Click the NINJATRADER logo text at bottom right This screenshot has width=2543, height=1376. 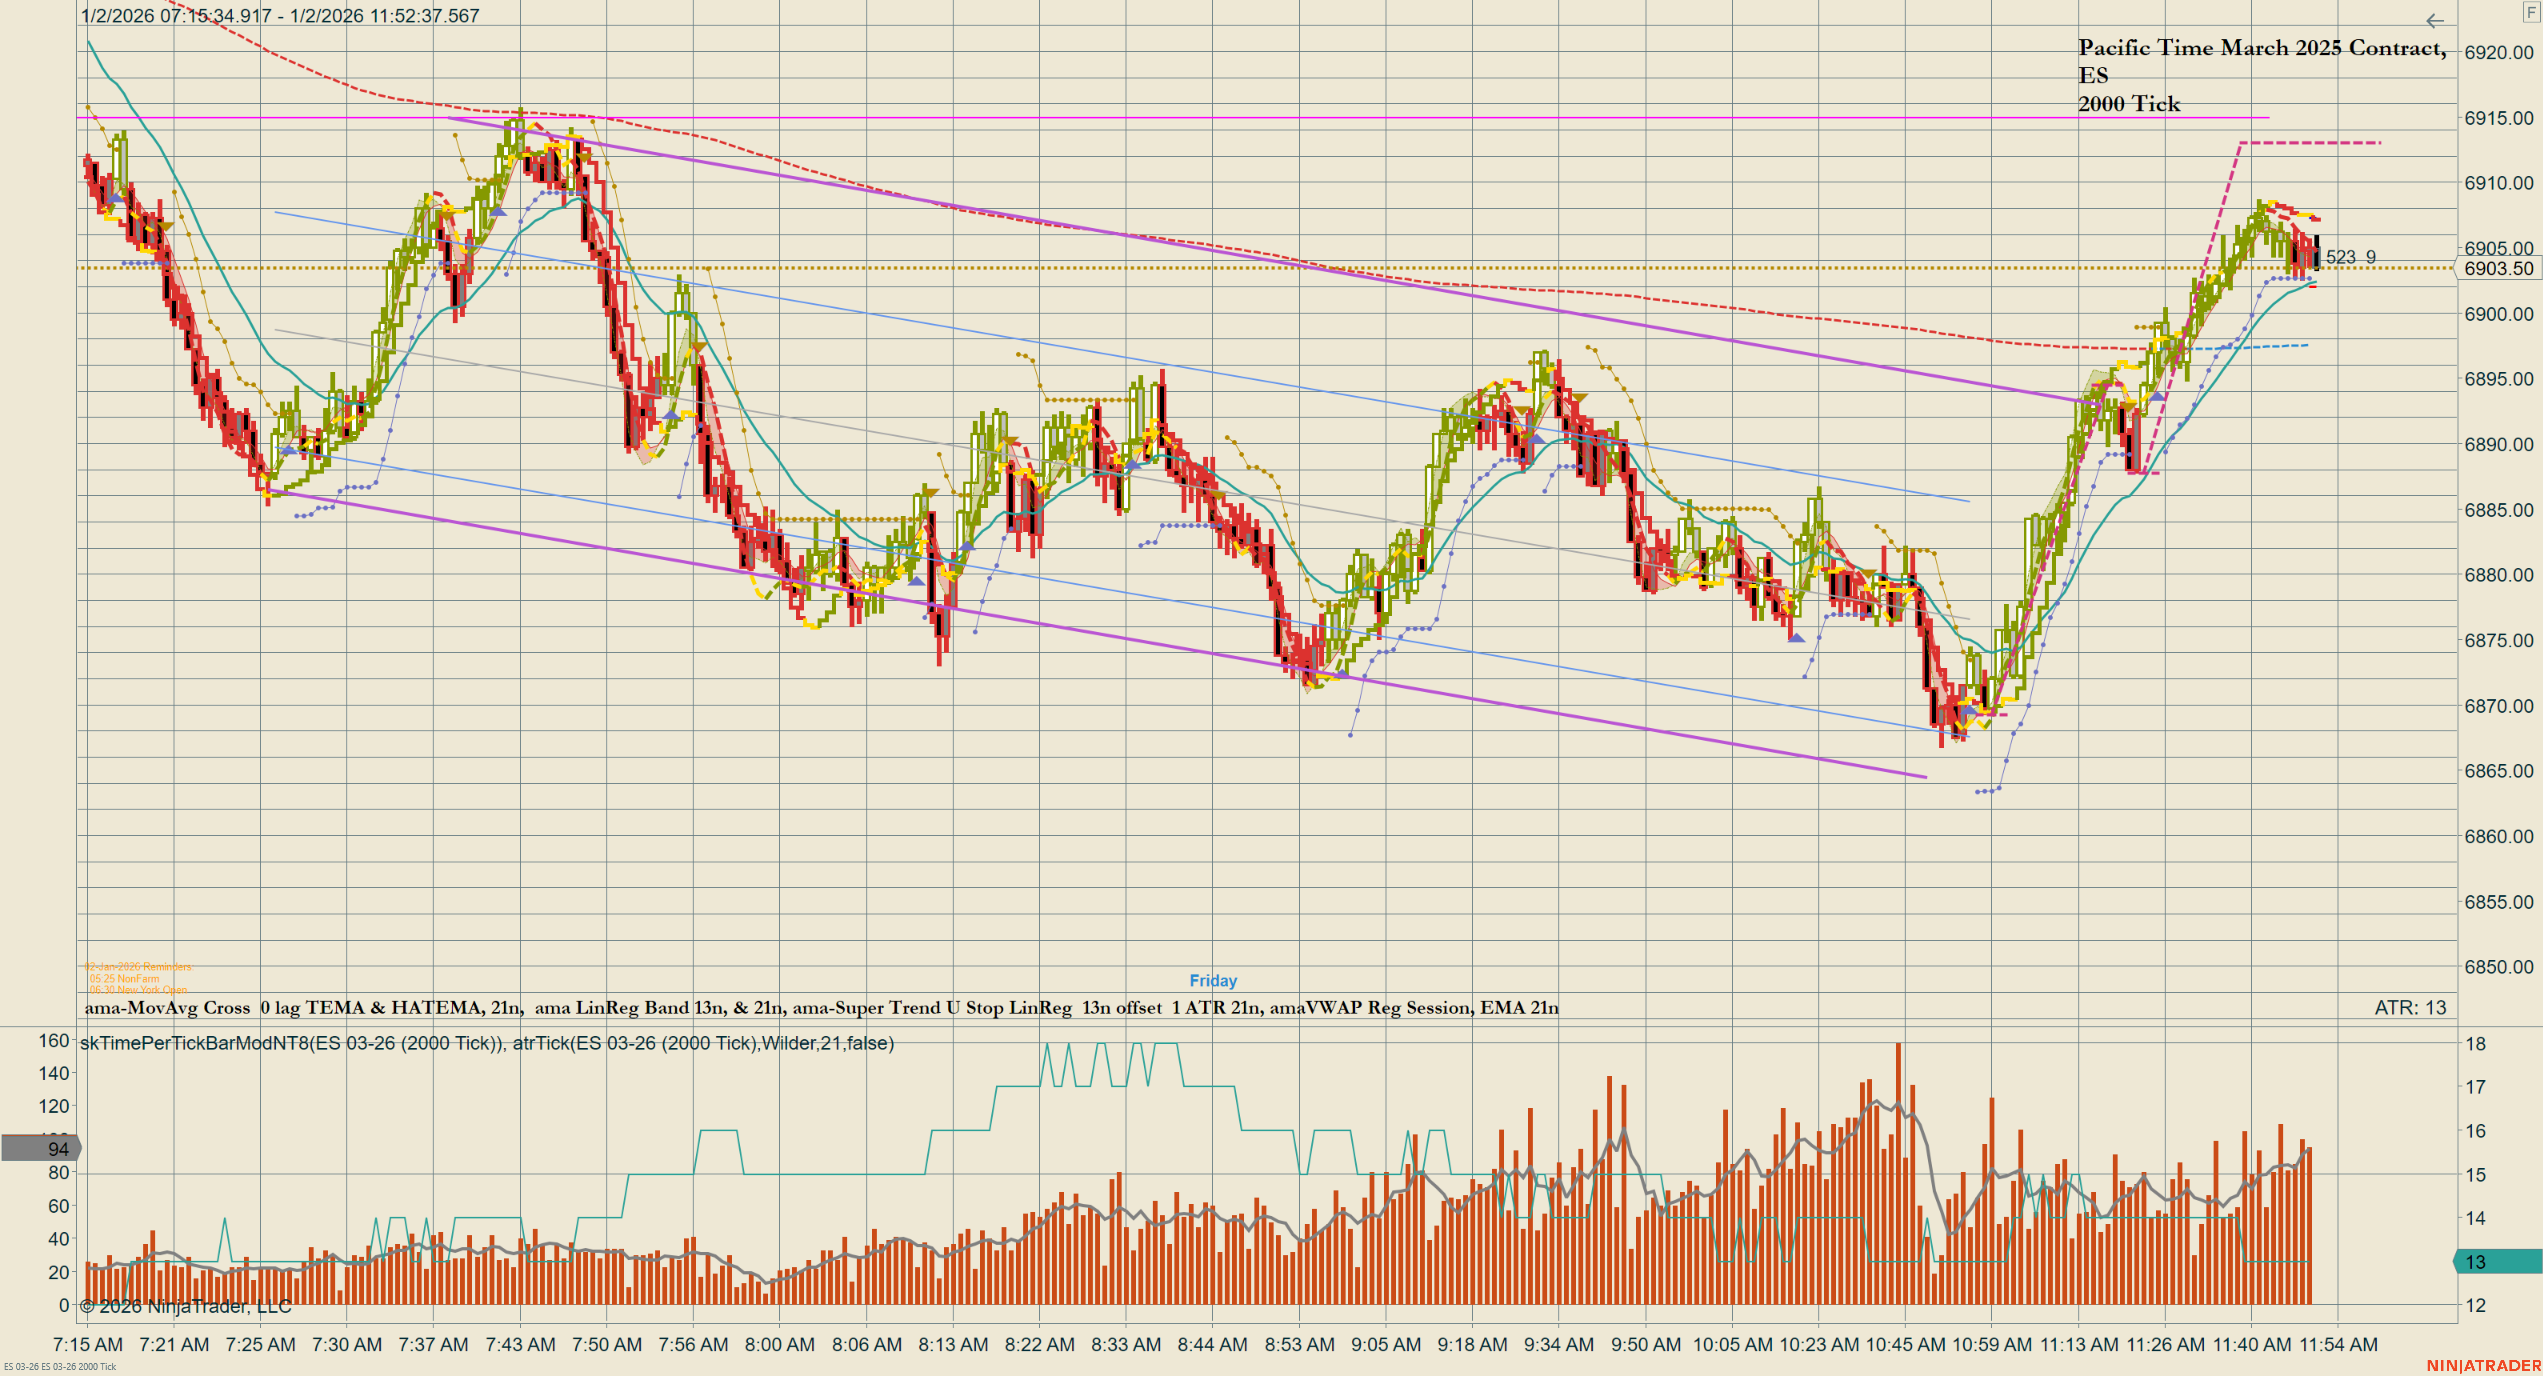pyautogui.click(x=2483, y=1366)
